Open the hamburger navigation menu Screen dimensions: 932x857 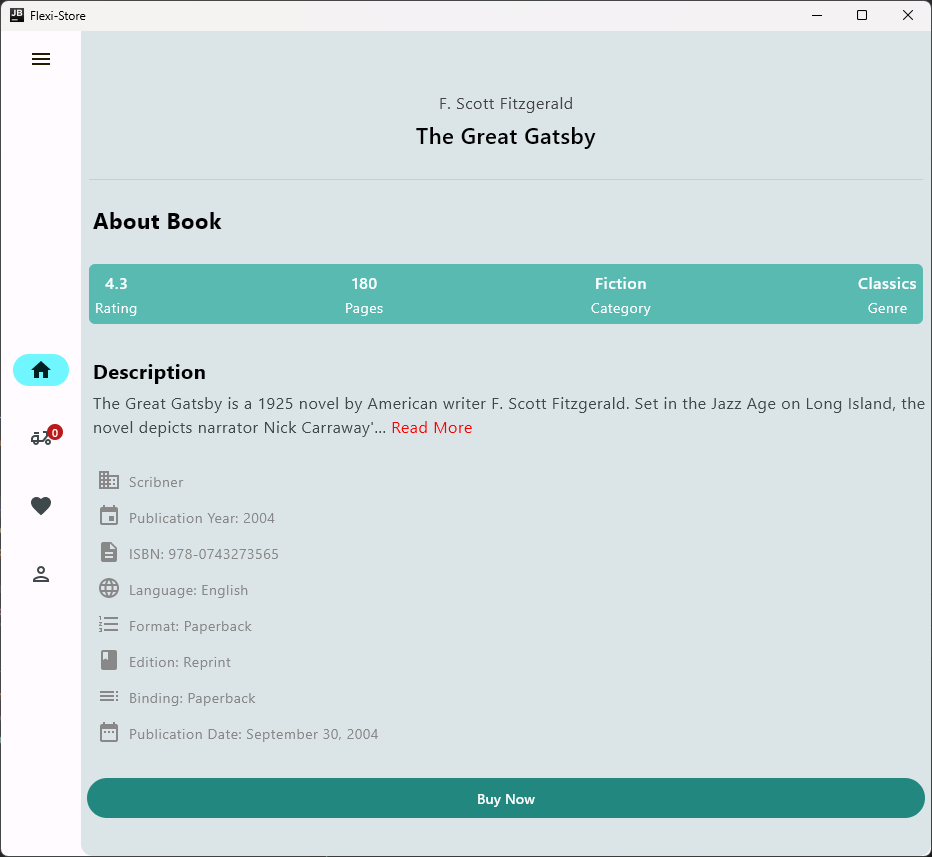[41, 59]
